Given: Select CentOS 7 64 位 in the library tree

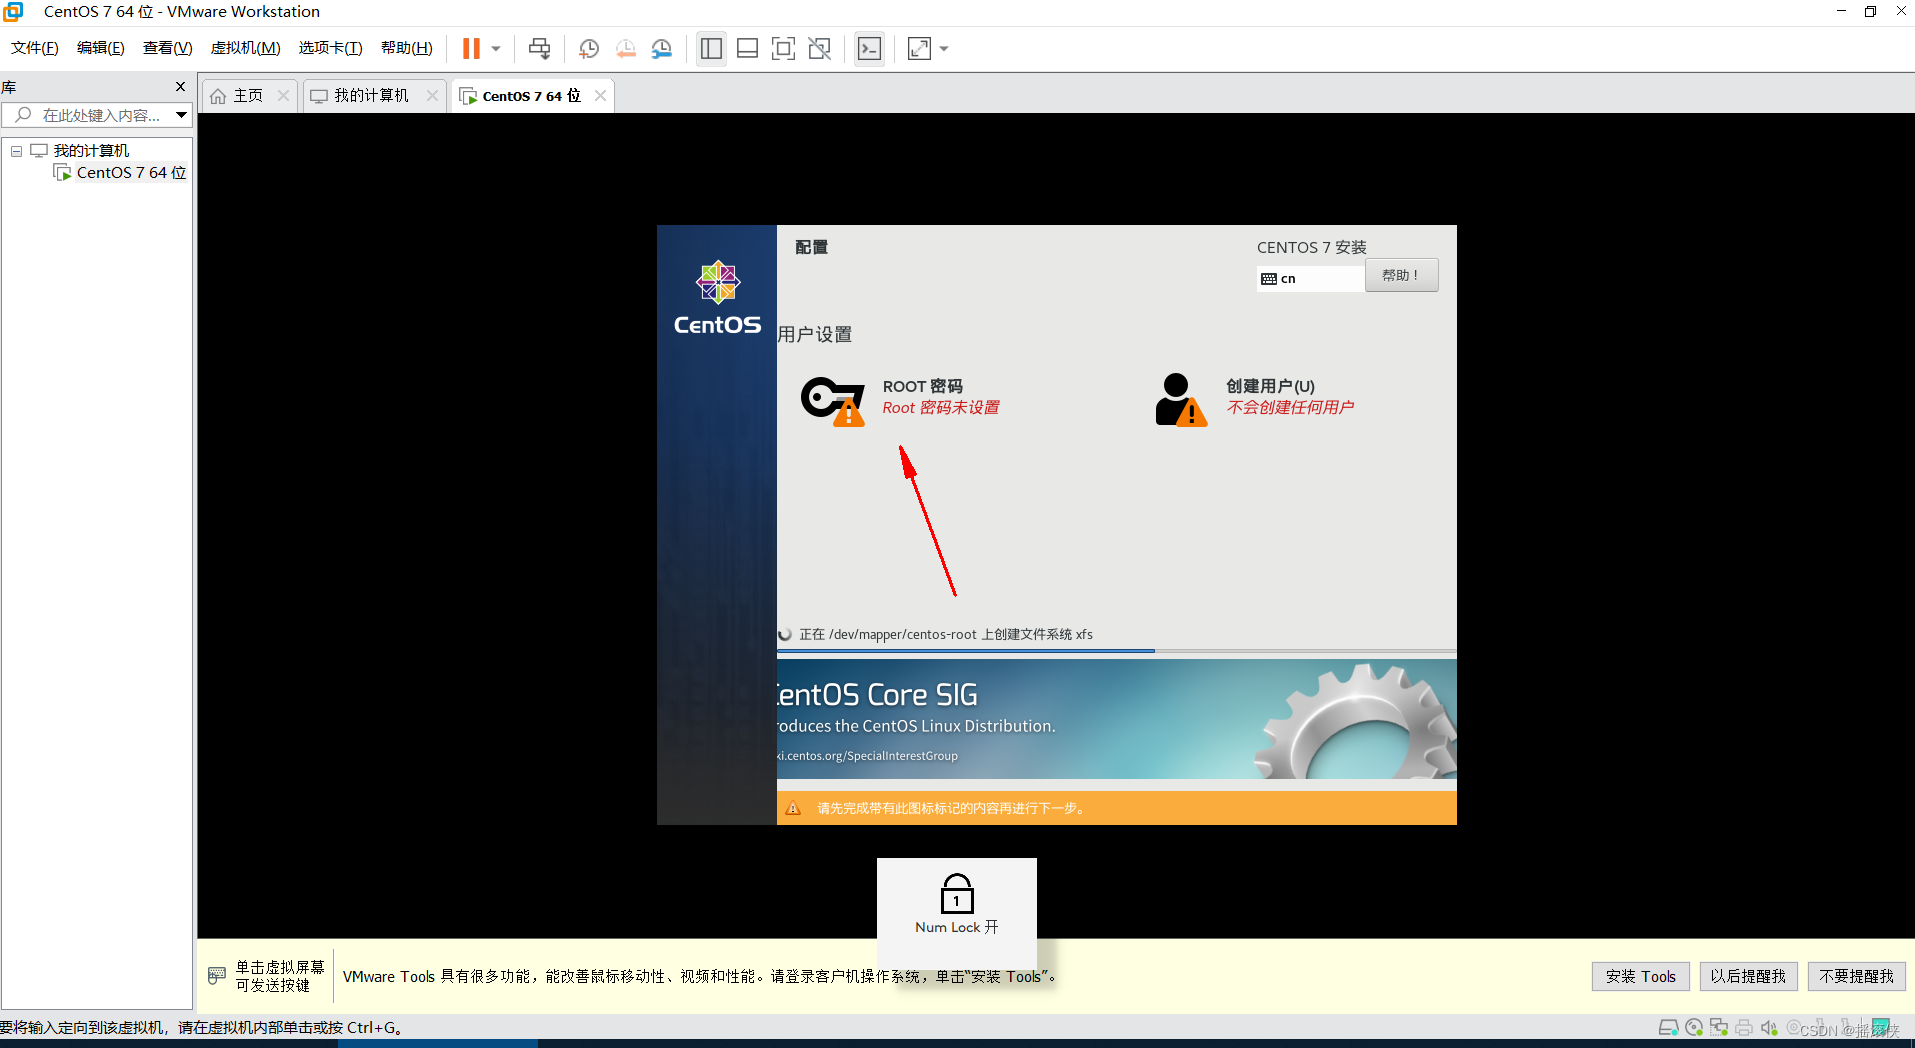Looking at the screenshot, I should 131,173.
